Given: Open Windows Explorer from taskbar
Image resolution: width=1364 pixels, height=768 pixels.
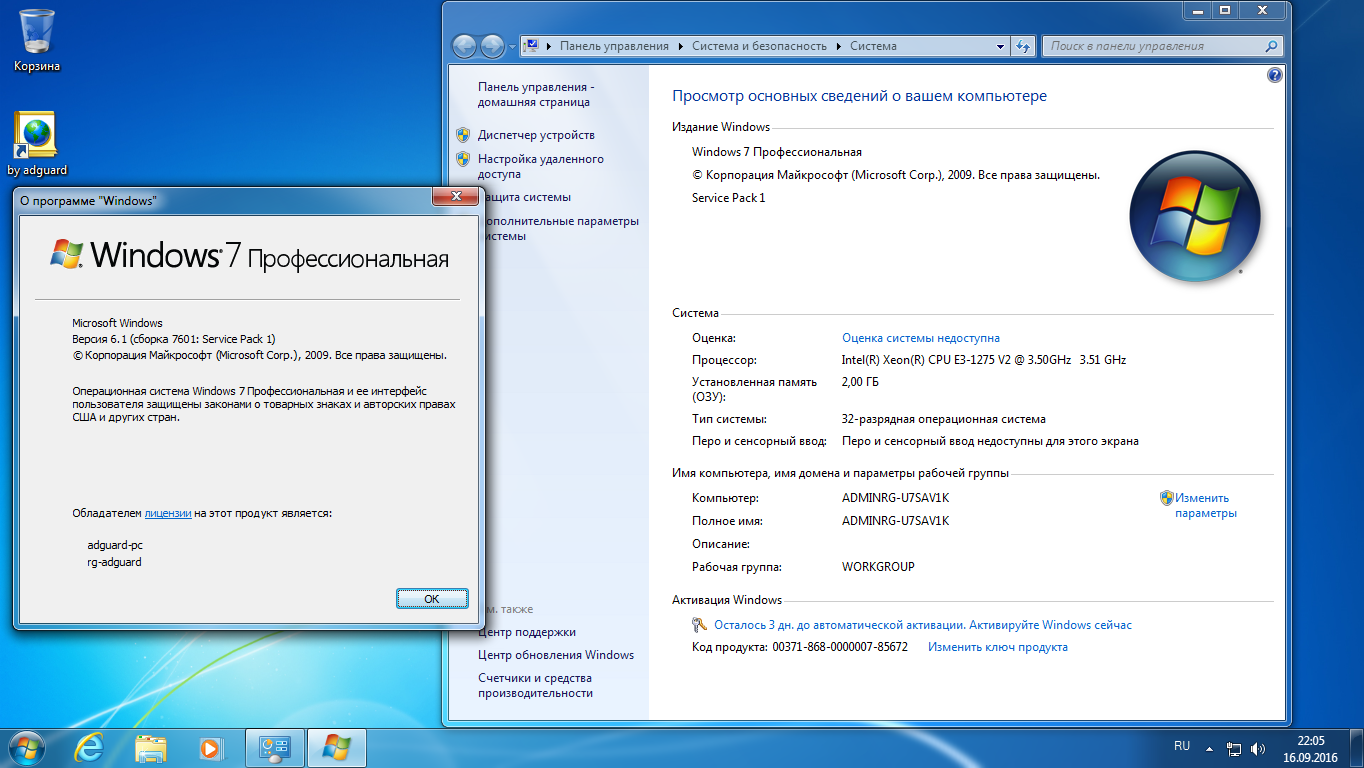Looking at the screenshot, I should (151, 747).
